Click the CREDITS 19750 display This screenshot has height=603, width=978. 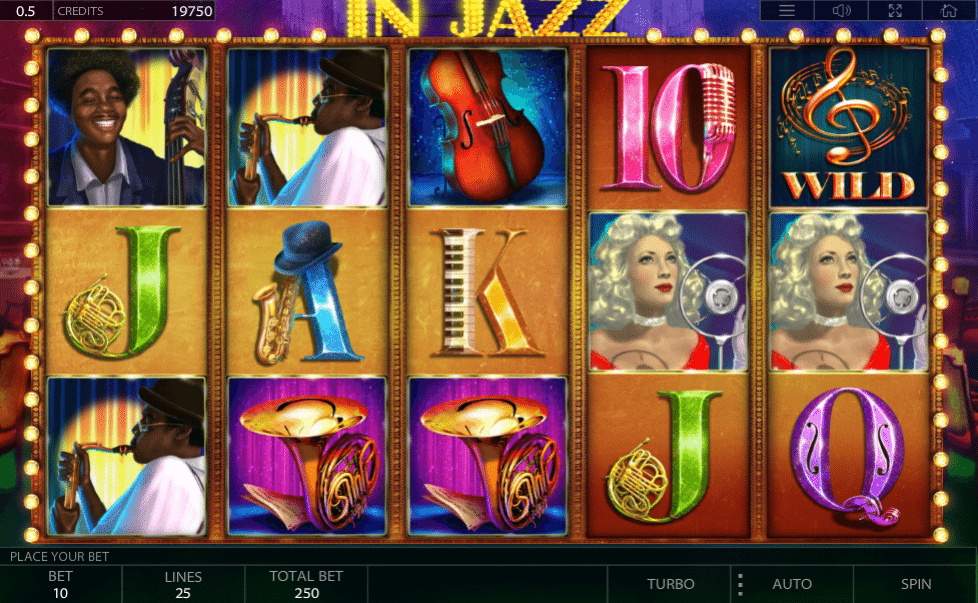[134, 11]
